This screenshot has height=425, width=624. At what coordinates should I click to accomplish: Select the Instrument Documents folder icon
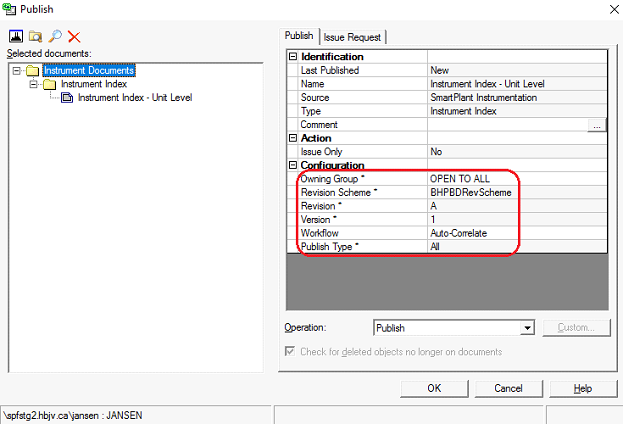pos(33,71)
